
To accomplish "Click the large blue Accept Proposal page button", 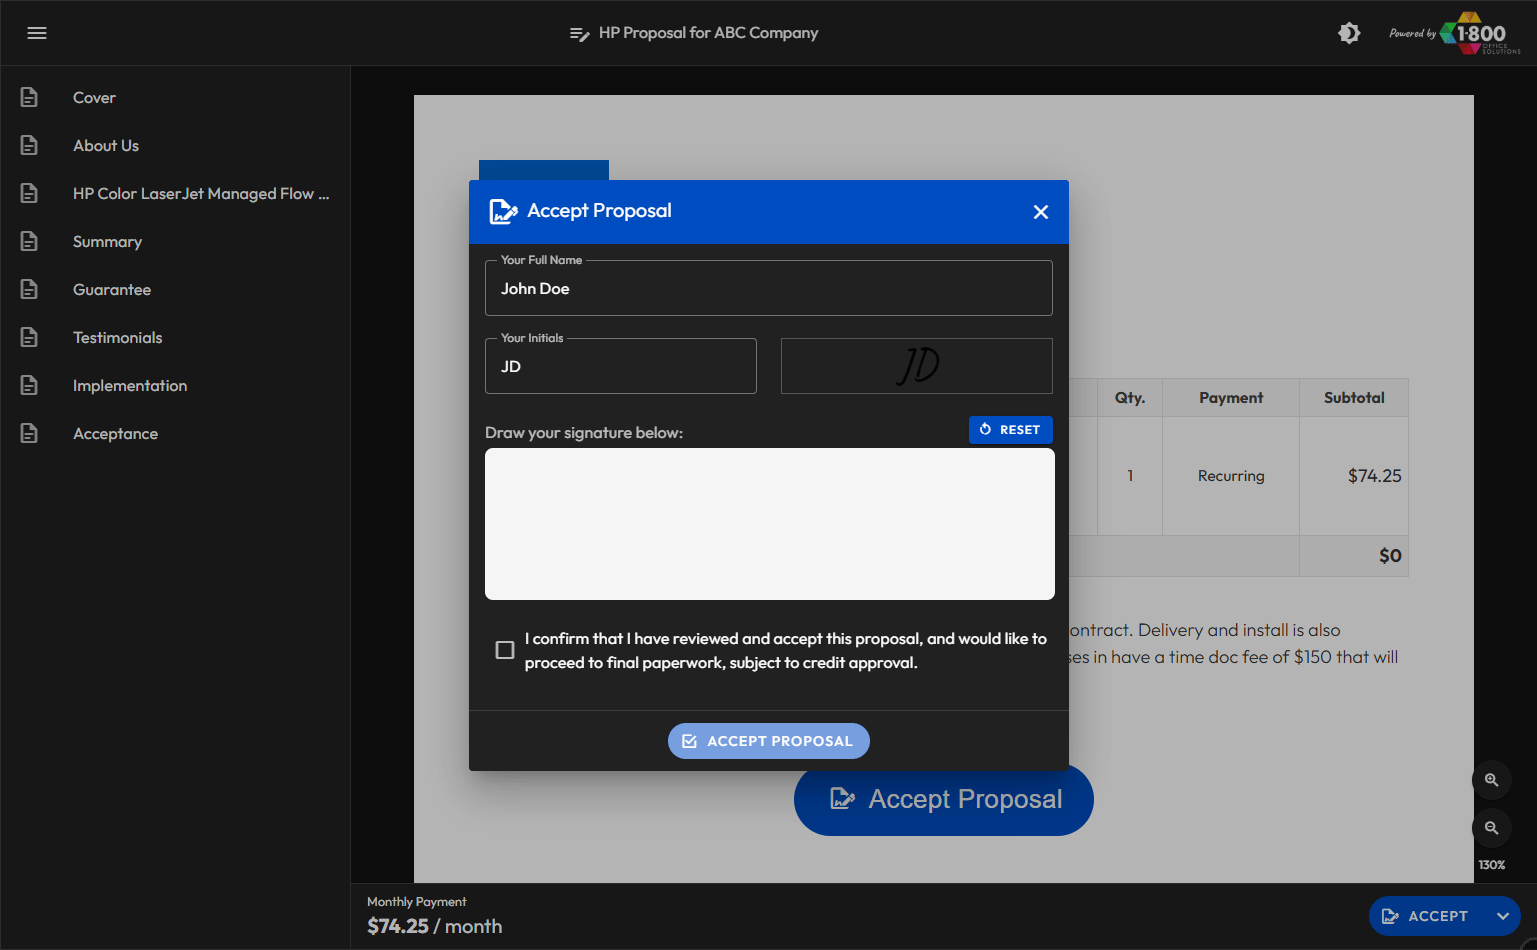I will [x=944, y=799].
